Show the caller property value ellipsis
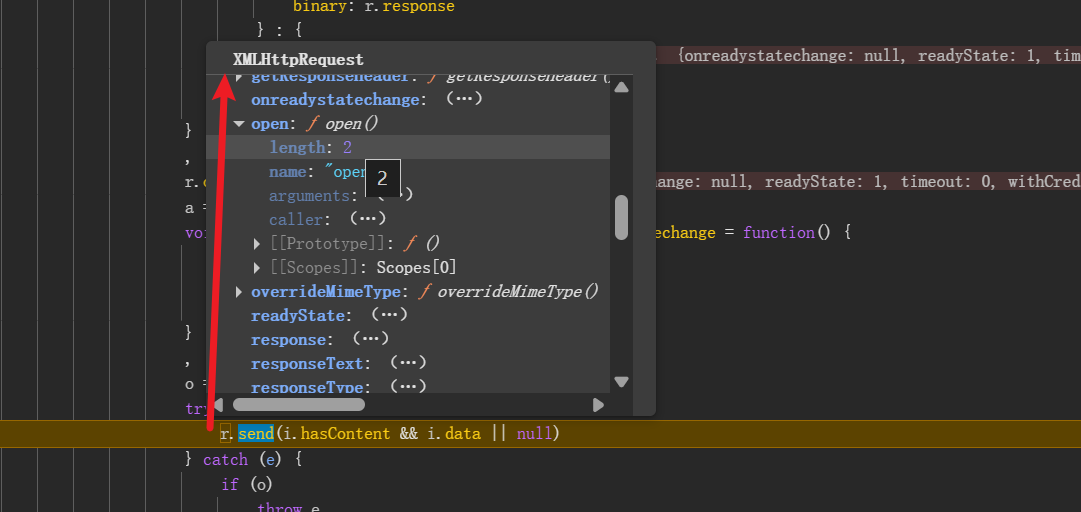Screen dimensions: 1081x512 coord(367,219)
